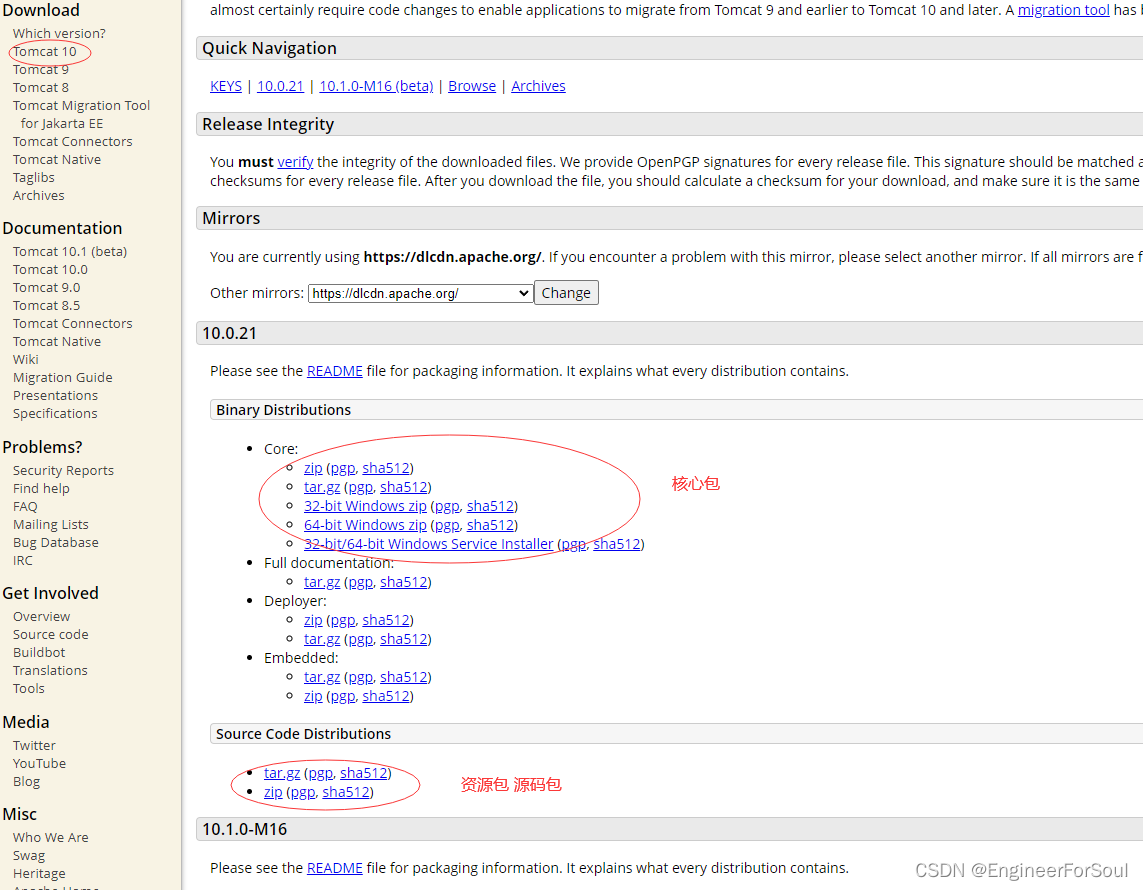Download 32-bit/64-bit Windows Service Installer
The height and width of the screenshot is (890, 1143).
(429, 544)
